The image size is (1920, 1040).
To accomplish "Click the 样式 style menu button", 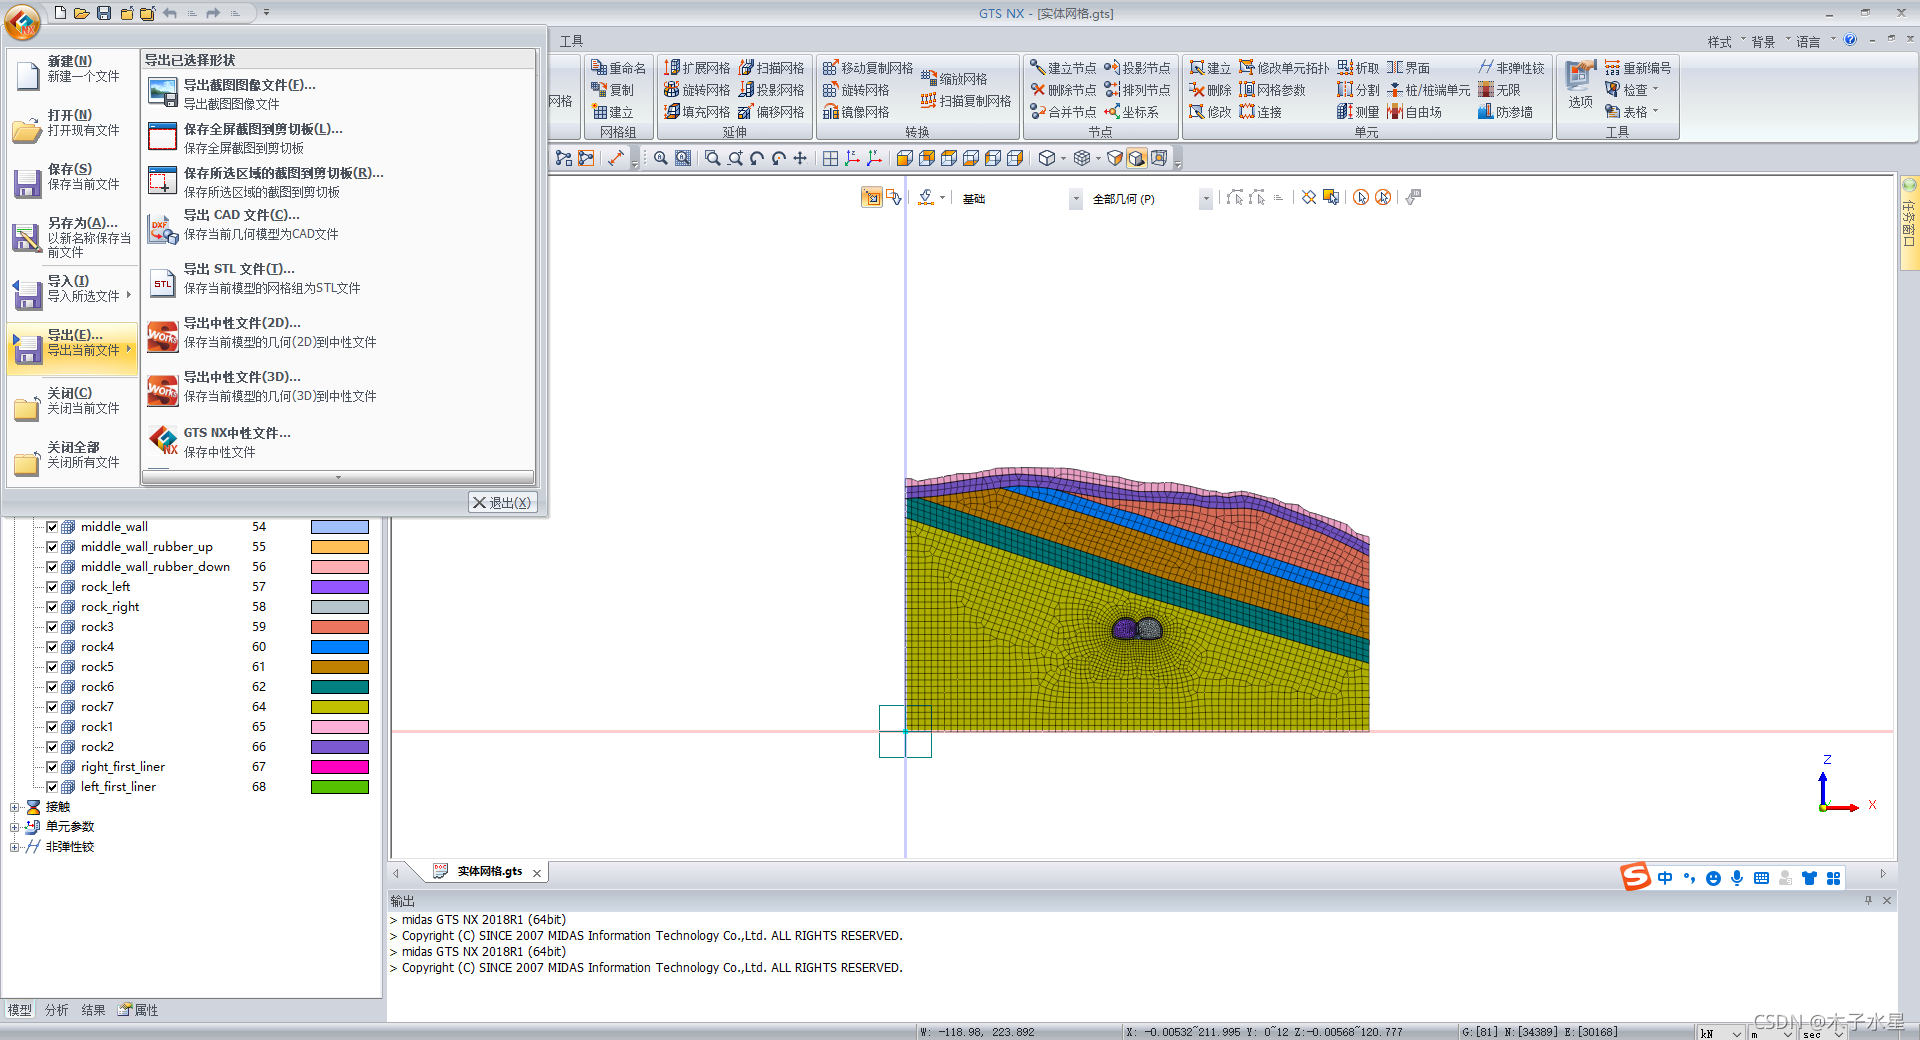I will [x=1726, y=41].
